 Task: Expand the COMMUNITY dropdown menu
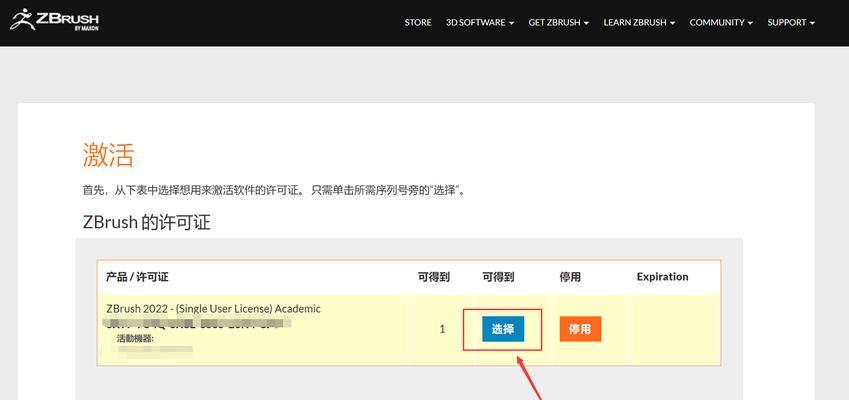[721, 23]
